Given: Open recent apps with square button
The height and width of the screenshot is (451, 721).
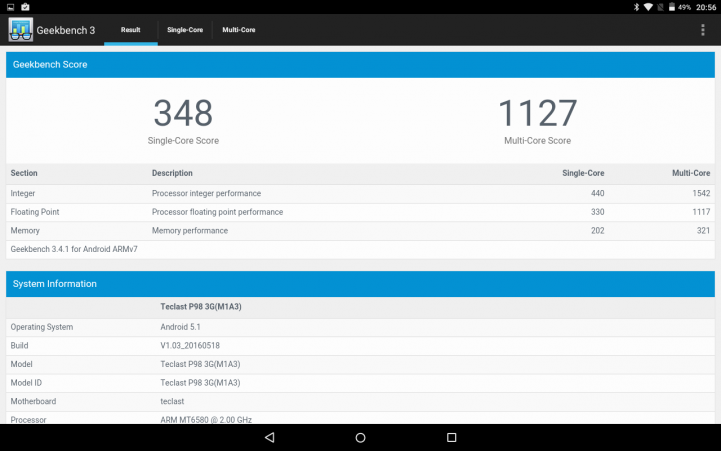Looking at the screenshot, I should (451, 438).
